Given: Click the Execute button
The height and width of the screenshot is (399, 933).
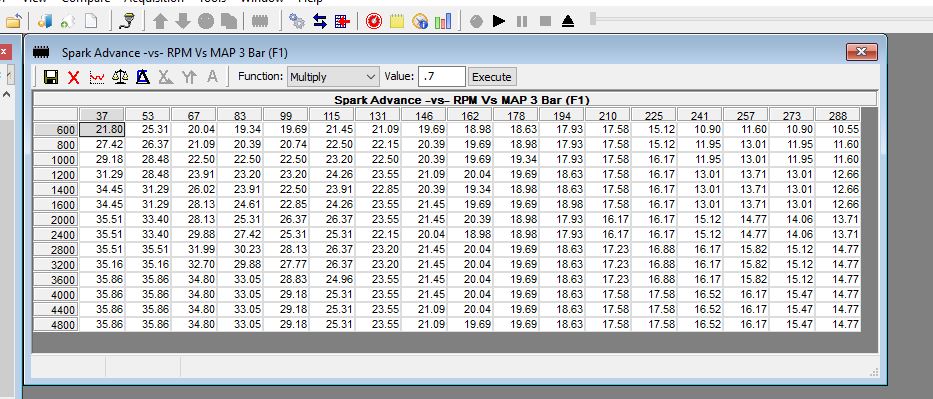Looking at the screenshot, I should click(x=491, y=77).
